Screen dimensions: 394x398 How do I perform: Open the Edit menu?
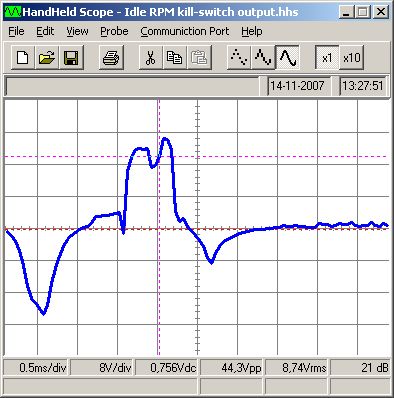[x=45, y=31]
